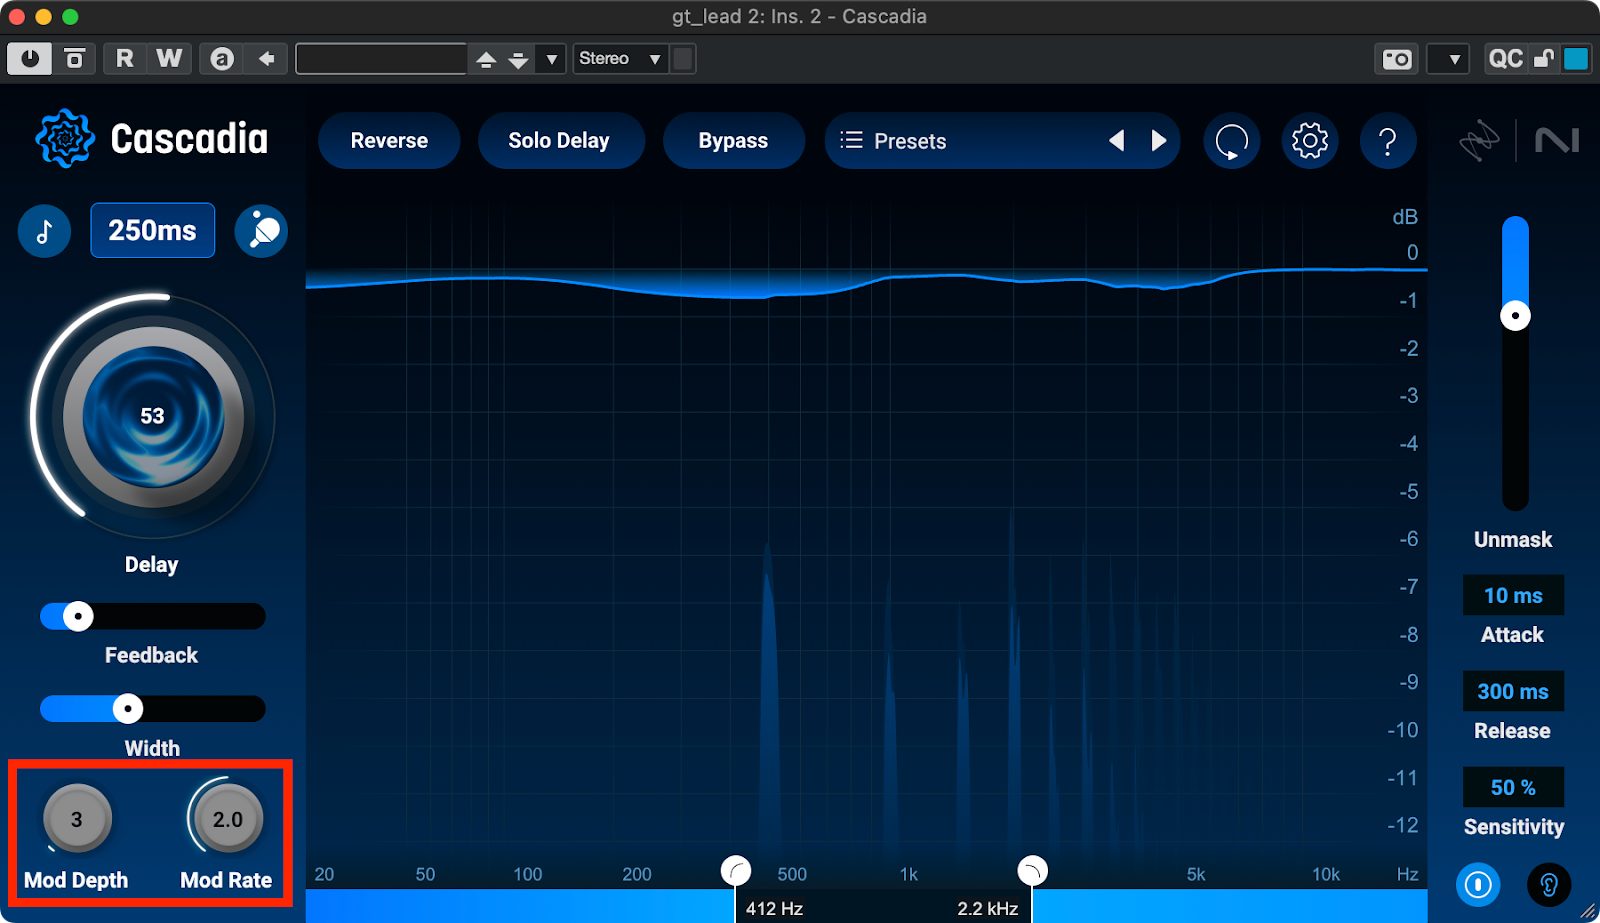Click the Unmask amount slider handle
The image size is (1600, 923).
click(x=1515, y=316)
